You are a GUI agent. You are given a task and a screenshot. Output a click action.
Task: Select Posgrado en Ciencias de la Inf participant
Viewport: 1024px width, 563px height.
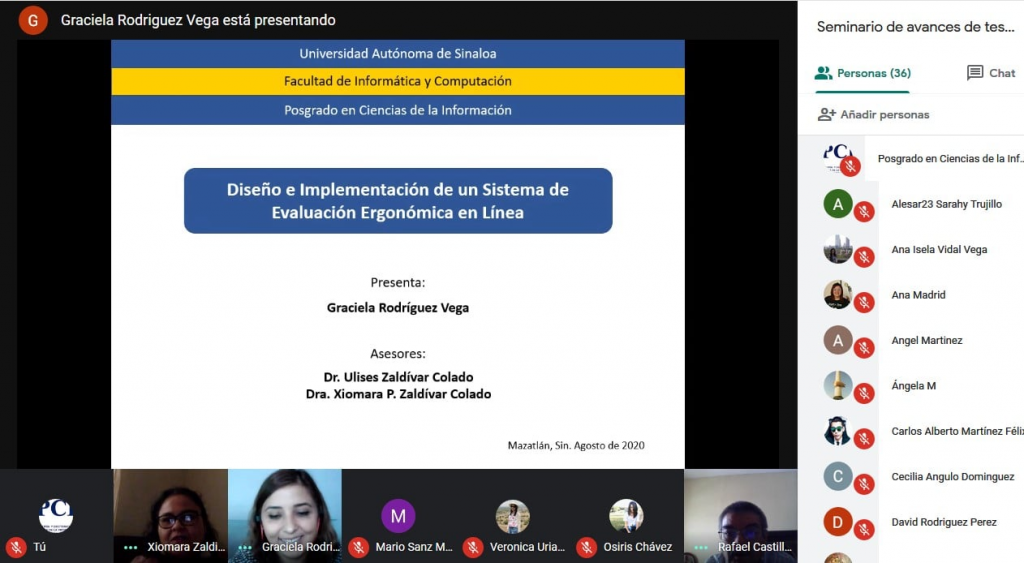(x=950, y=158)
